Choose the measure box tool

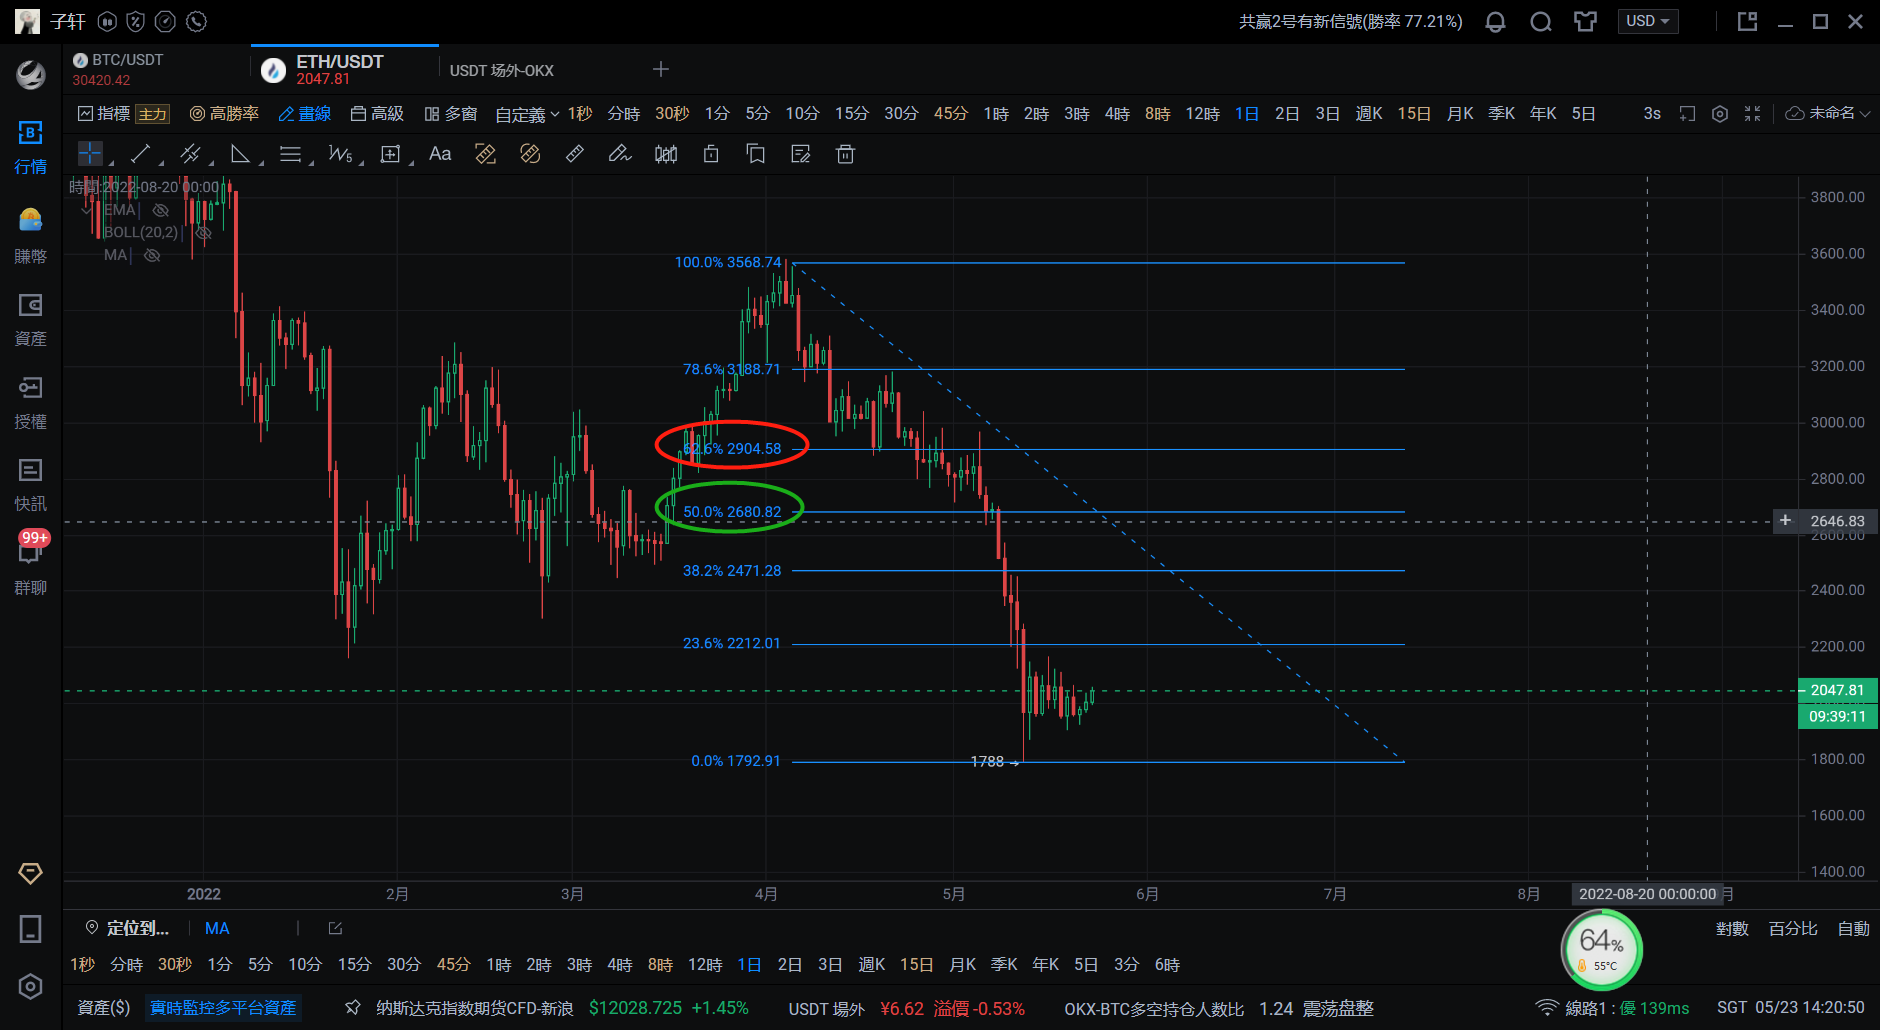[x=390, y=153]
